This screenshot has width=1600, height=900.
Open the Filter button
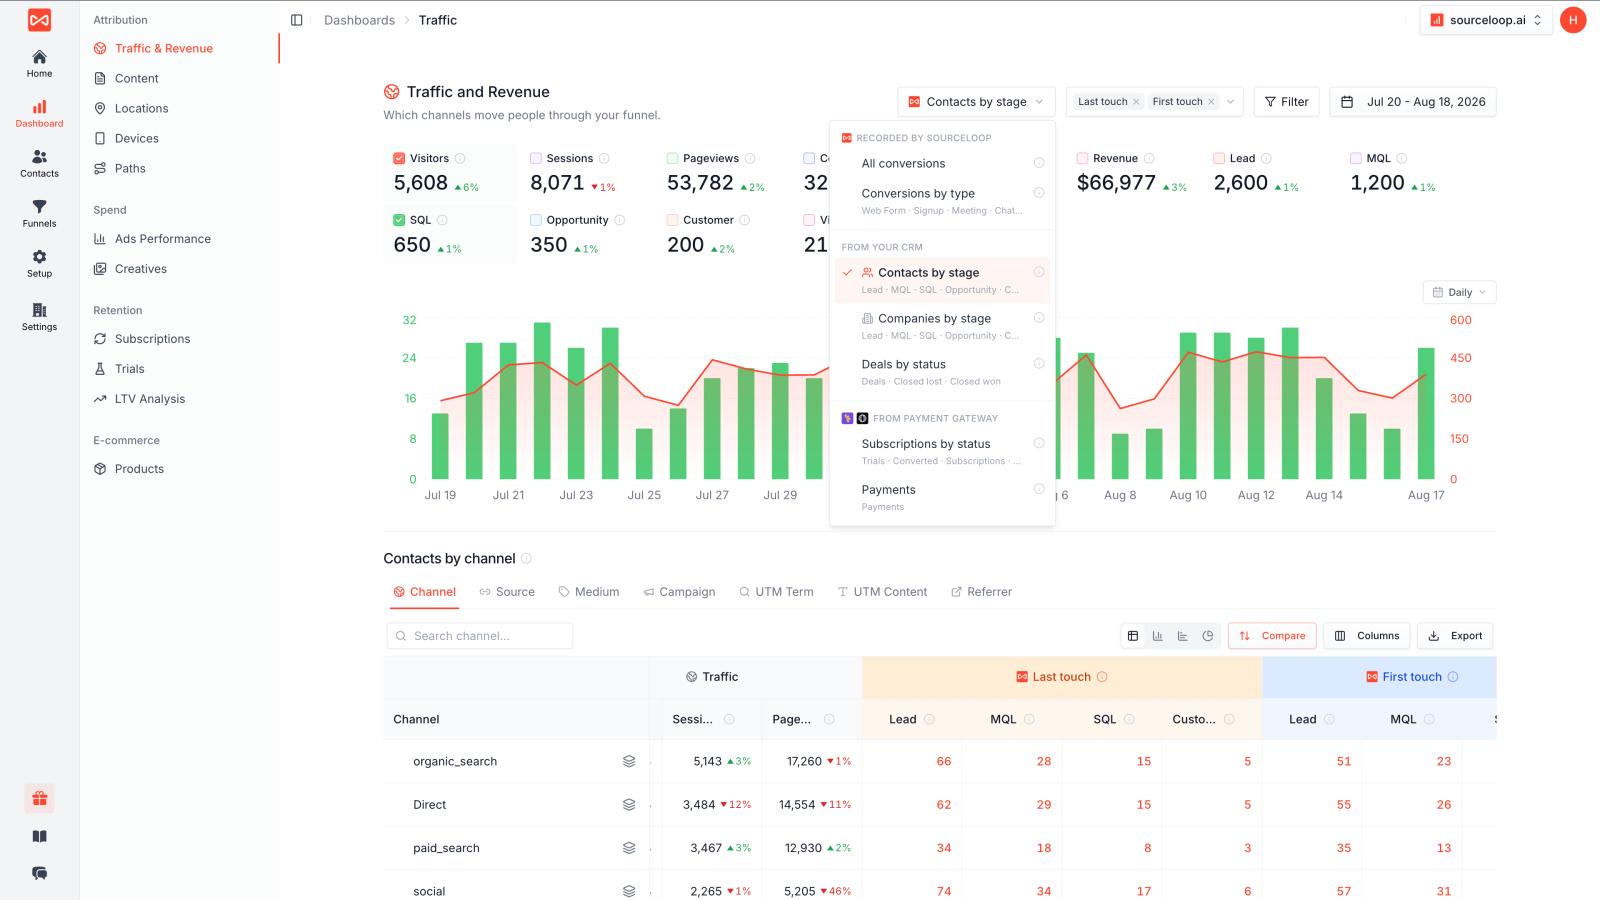click(1286, 102)
